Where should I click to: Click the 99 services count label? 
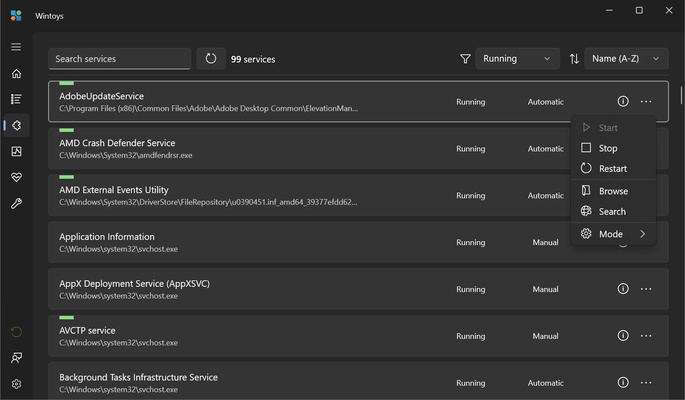click(x=253, y=59)
